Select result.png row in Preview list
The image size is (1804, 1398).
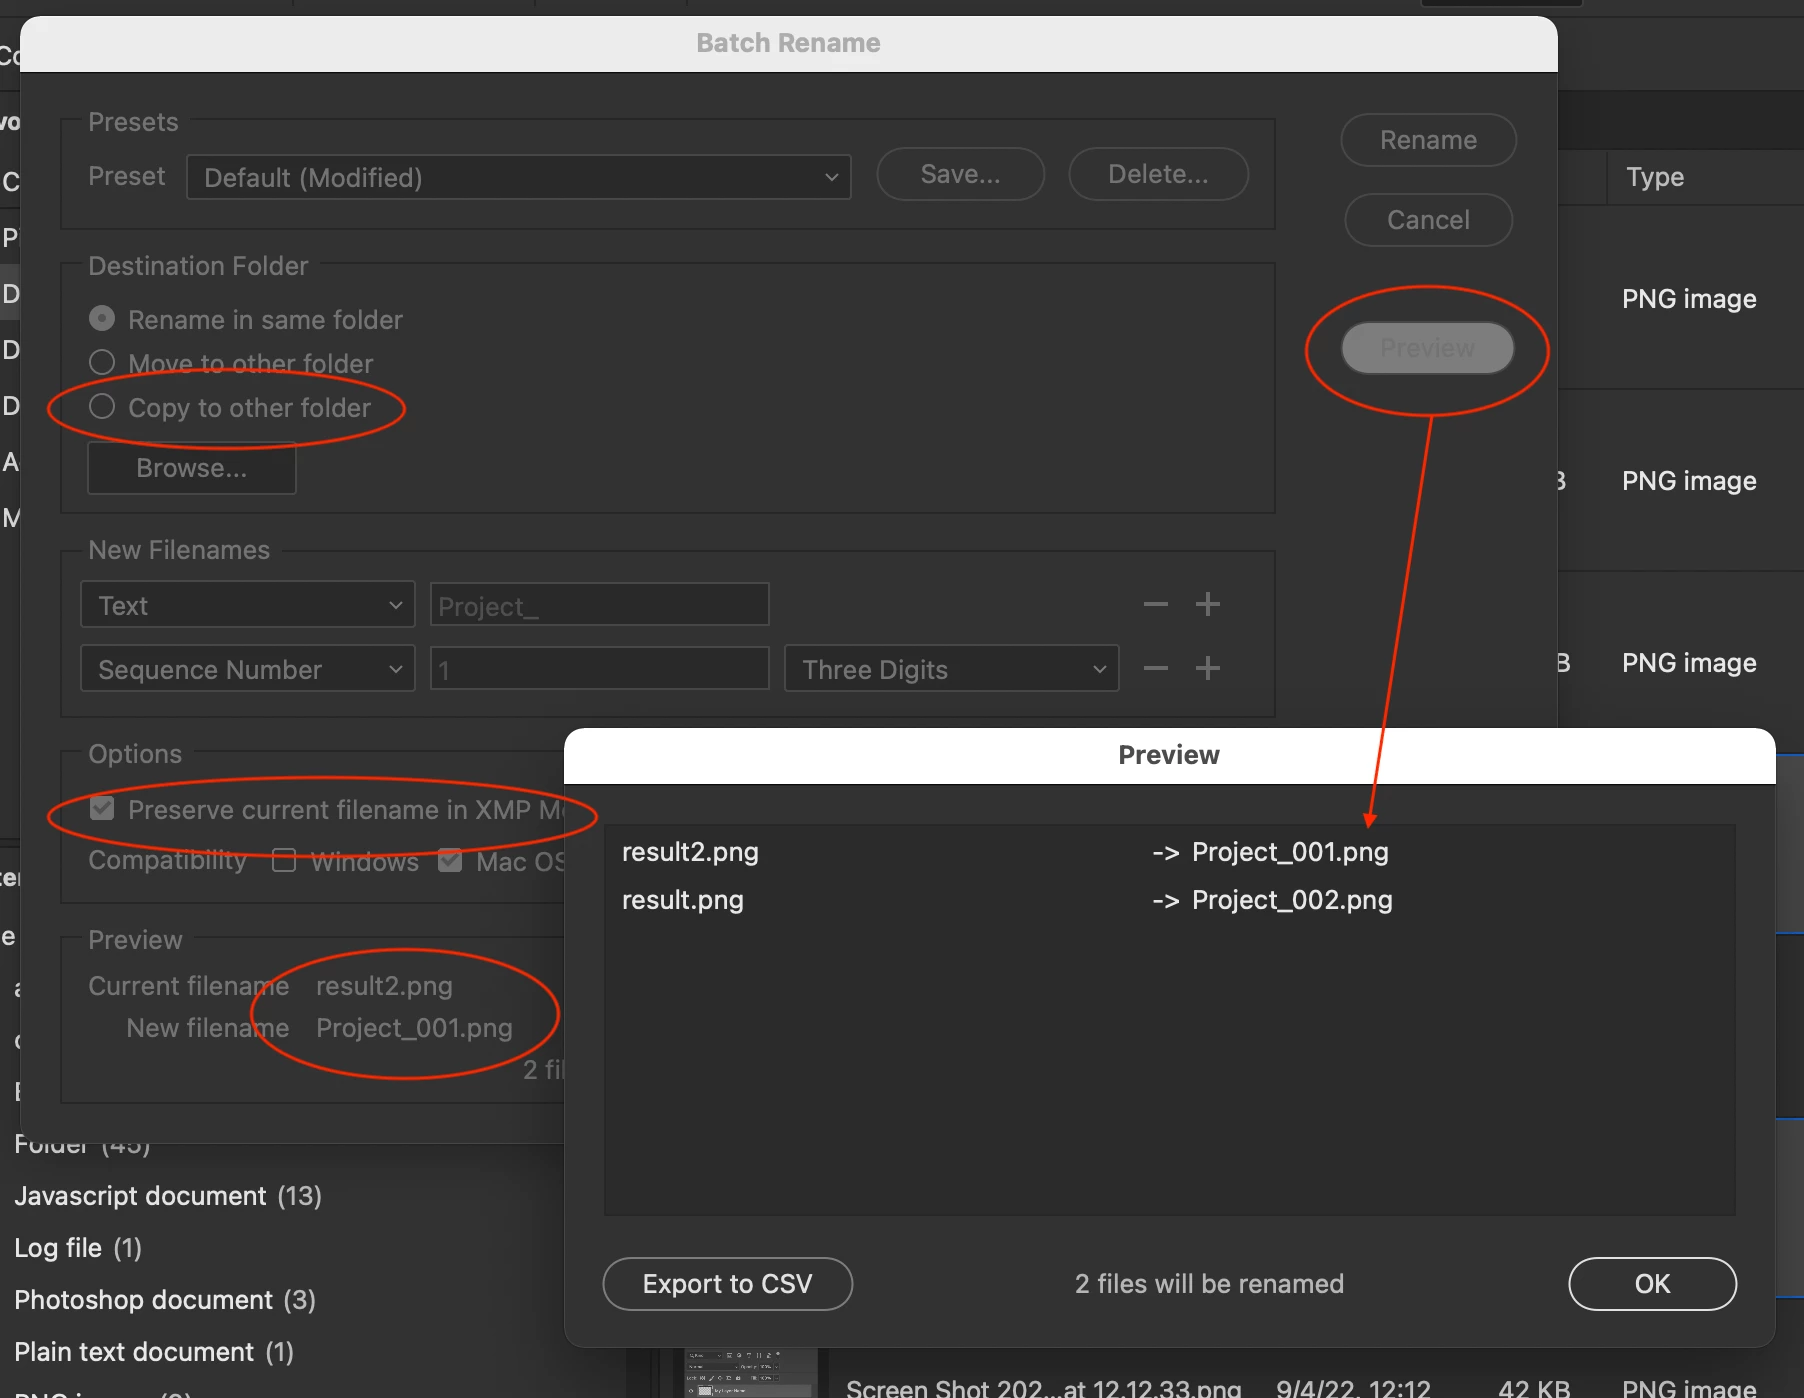(x=1169, y=900)
